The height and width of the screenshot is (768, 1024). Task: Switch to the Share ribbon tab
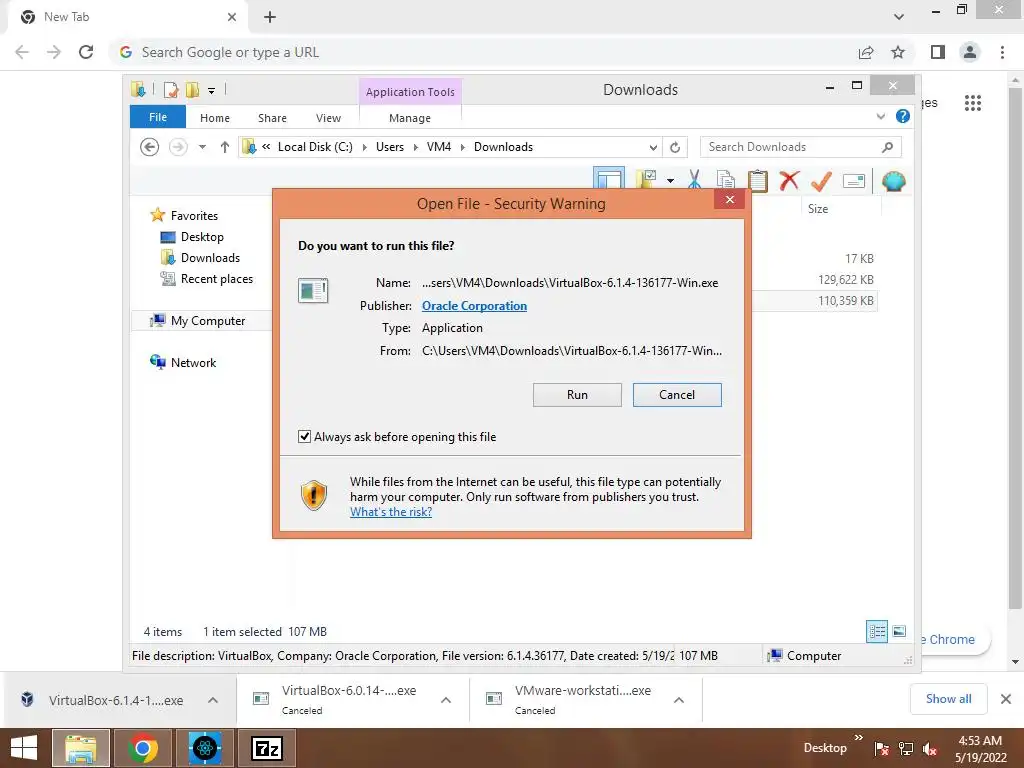coord(272,118)
